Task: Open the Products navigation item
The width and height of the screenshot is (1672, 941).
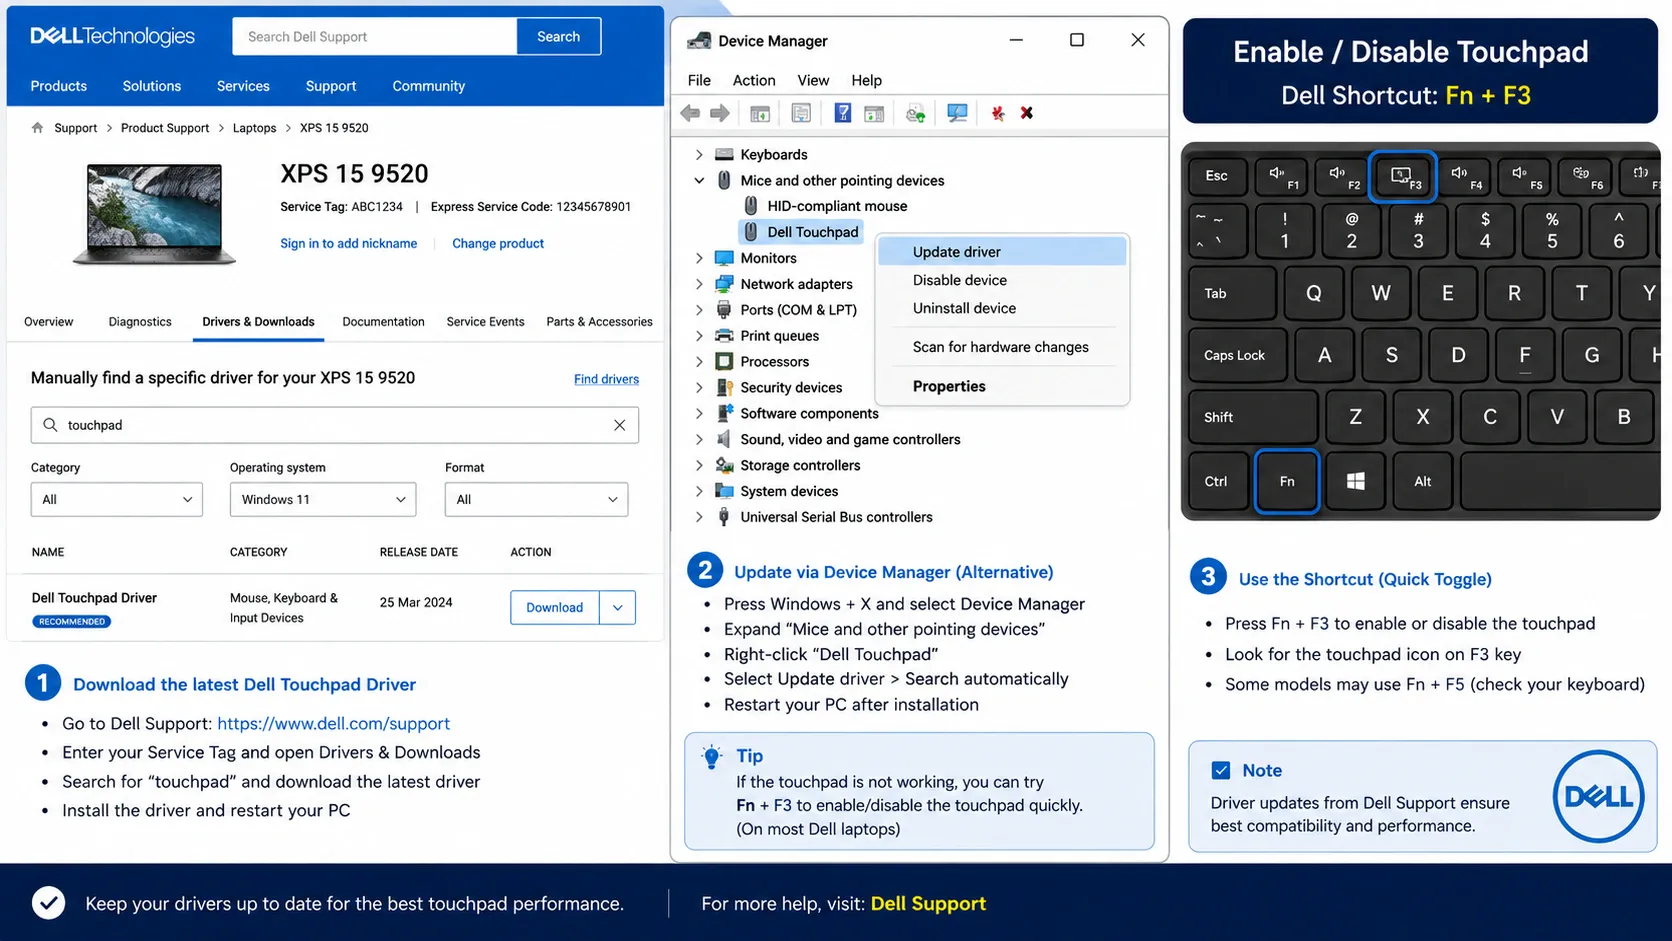Action: (x=59, y=86)
